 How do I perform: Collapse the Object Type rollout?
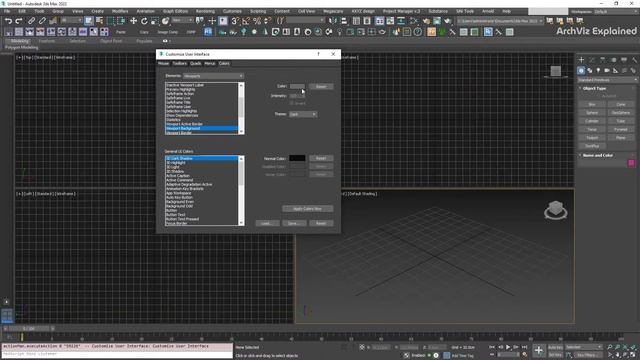[x=594, y=88]
